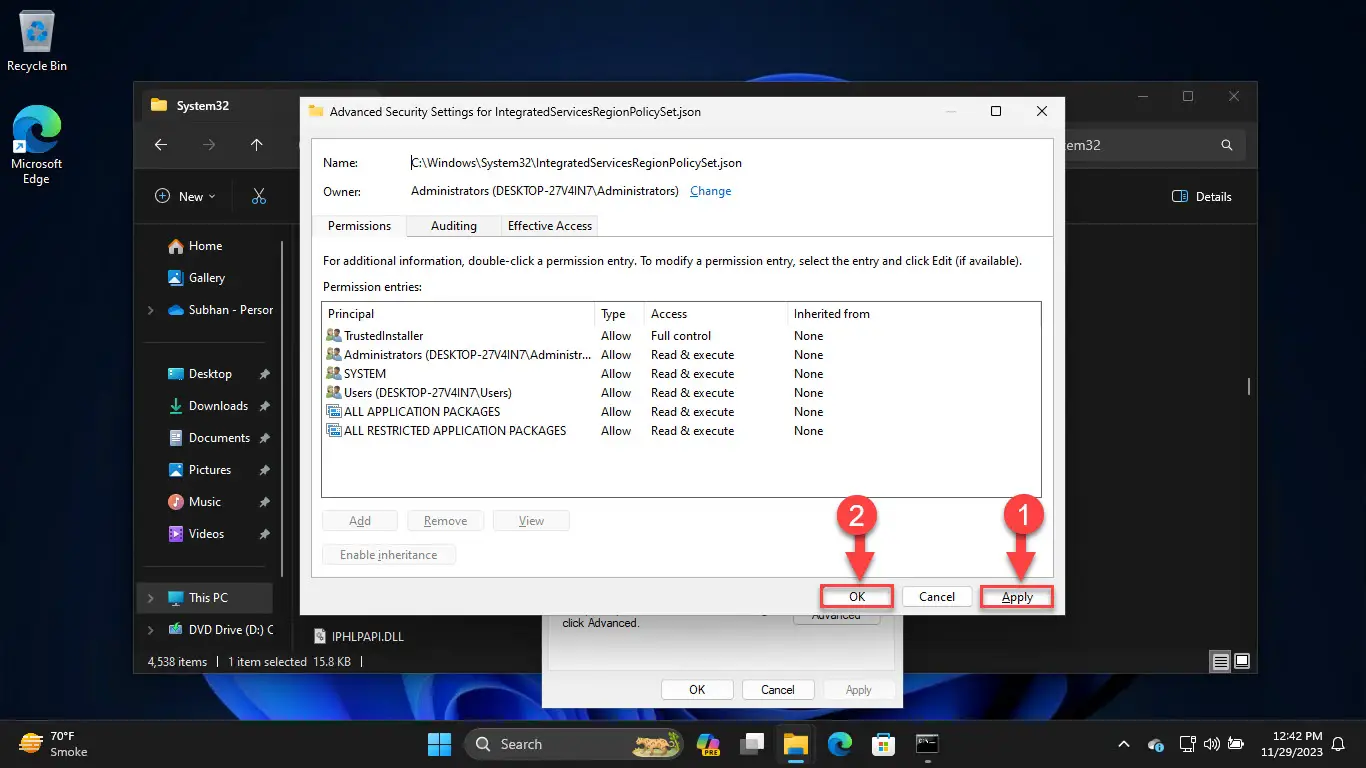Go up one folder in File Explorer
The height and width of the screenshot is (768, 1366).
(x=257, y=145)
